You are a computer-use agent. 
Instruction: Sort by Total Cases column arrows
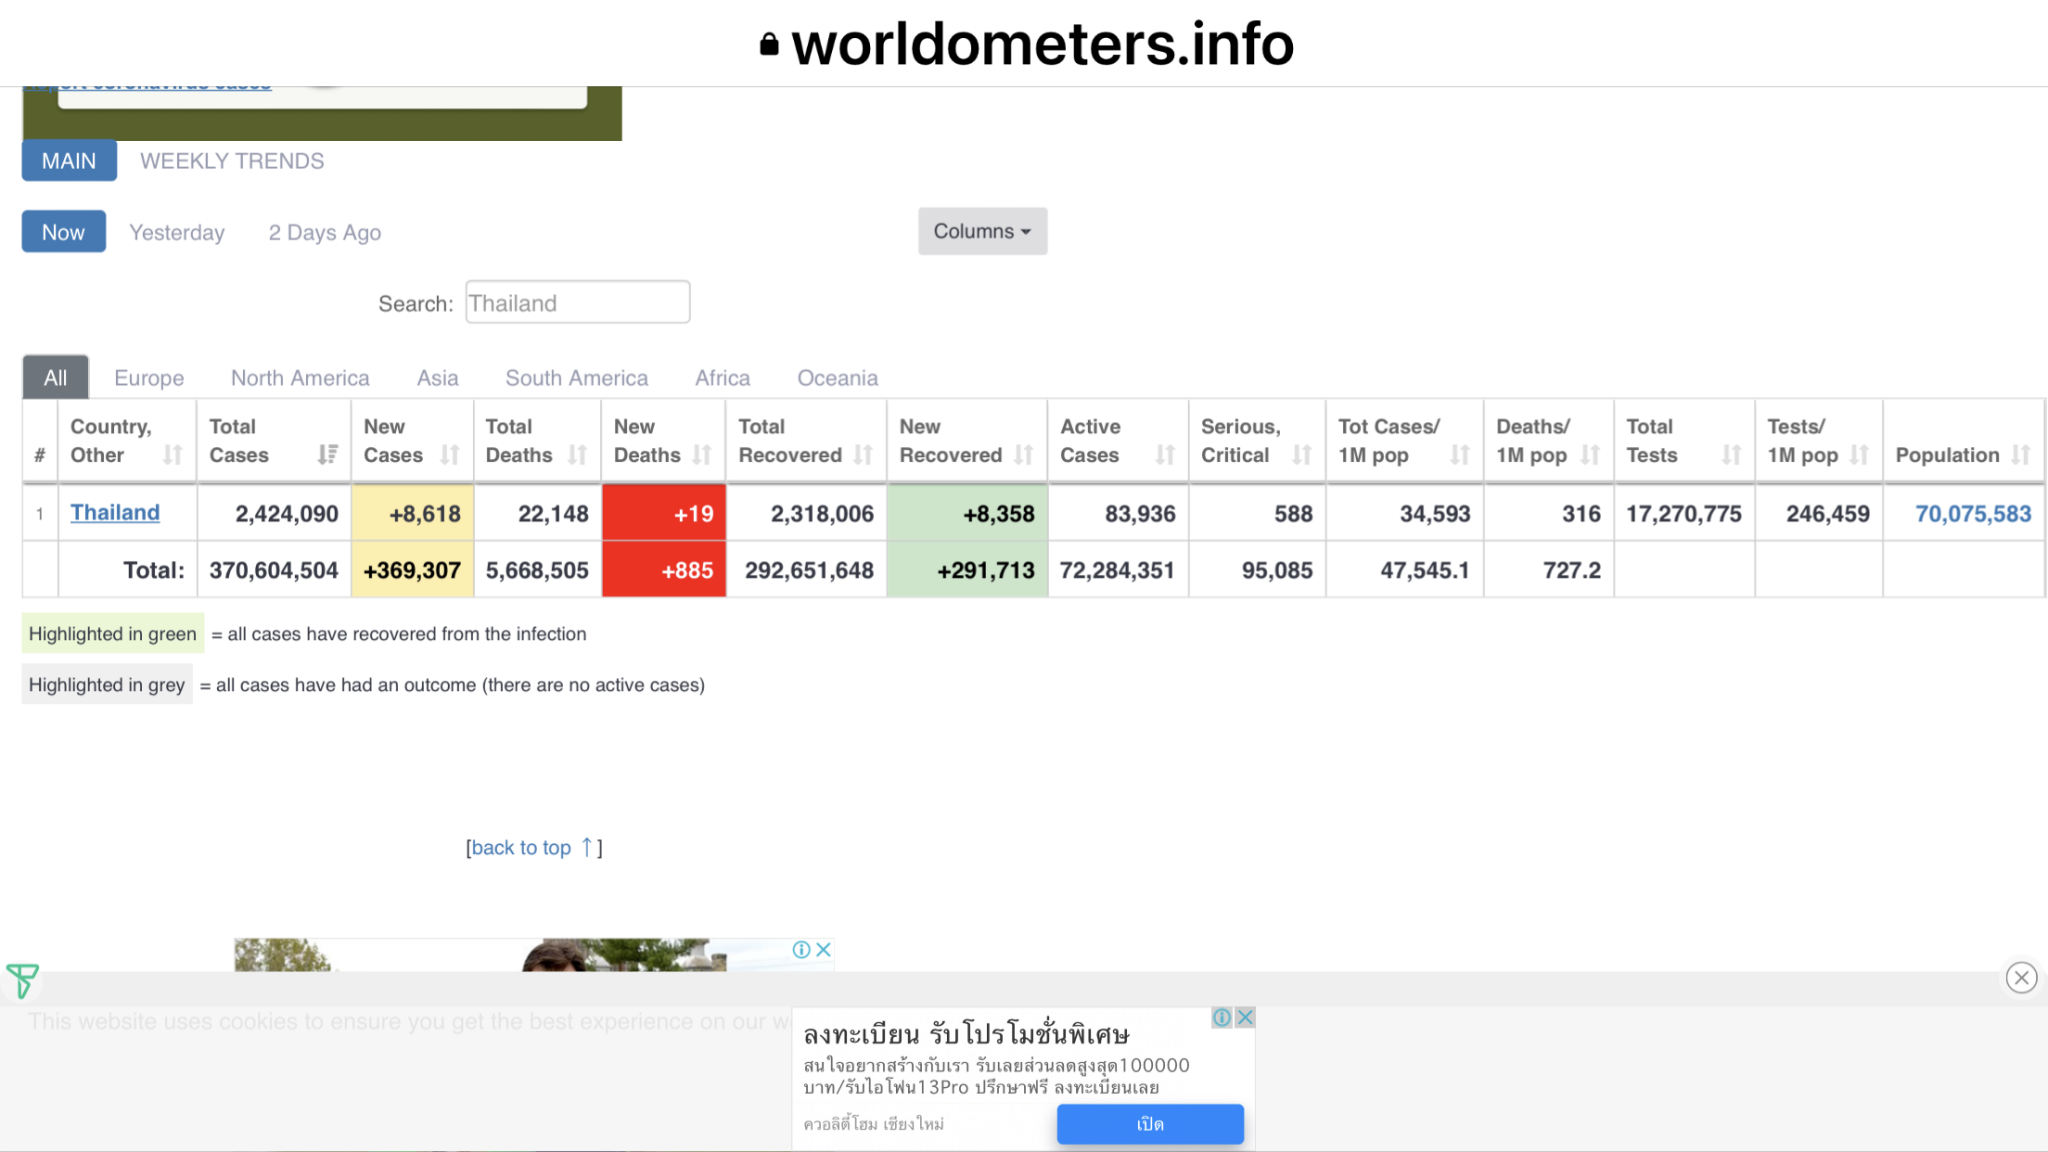pos(327,455)
